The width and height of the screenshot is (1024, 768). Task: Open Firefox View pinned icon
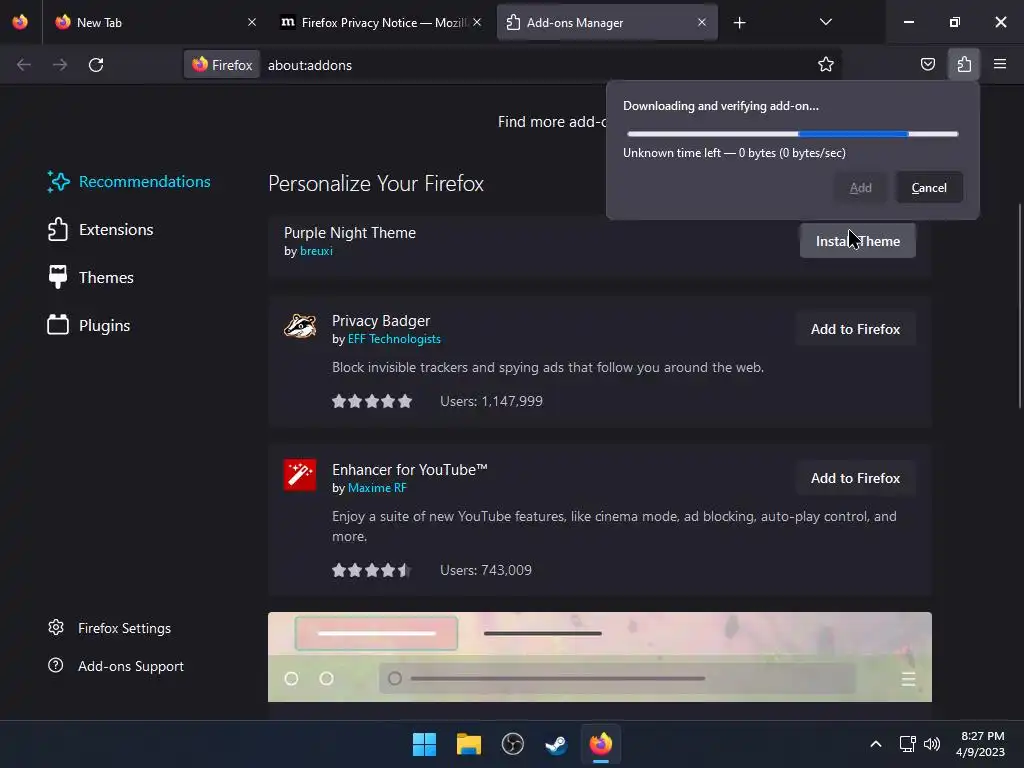(x=20, y=22)
